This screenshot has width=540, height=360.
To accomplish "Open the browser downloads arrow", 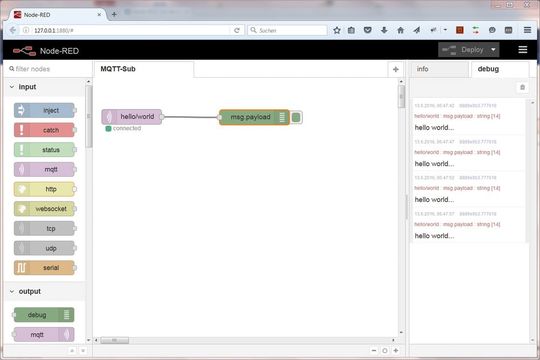I will coord(384,30).
